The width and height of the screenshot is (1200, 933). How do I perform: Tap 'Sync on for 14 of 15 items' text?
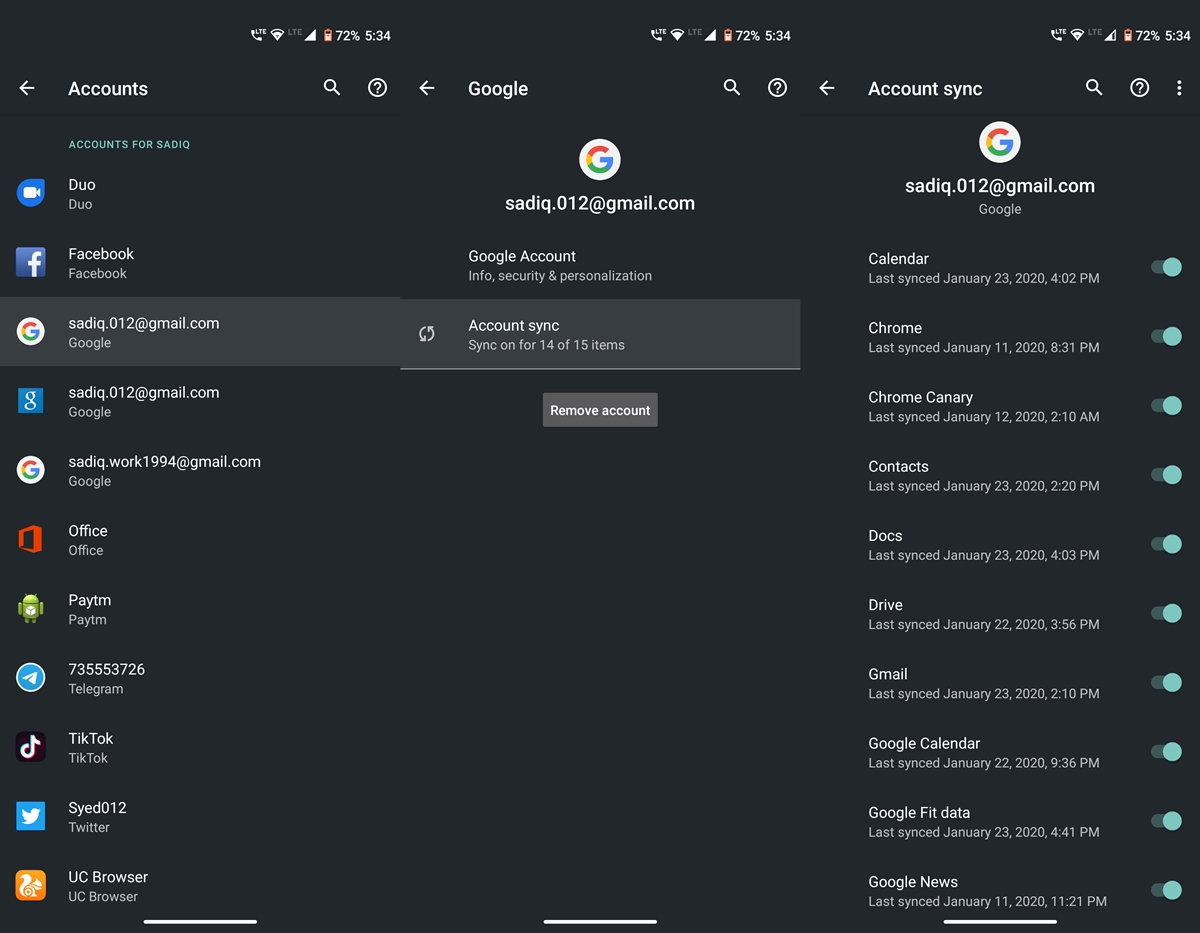point(547,345)
